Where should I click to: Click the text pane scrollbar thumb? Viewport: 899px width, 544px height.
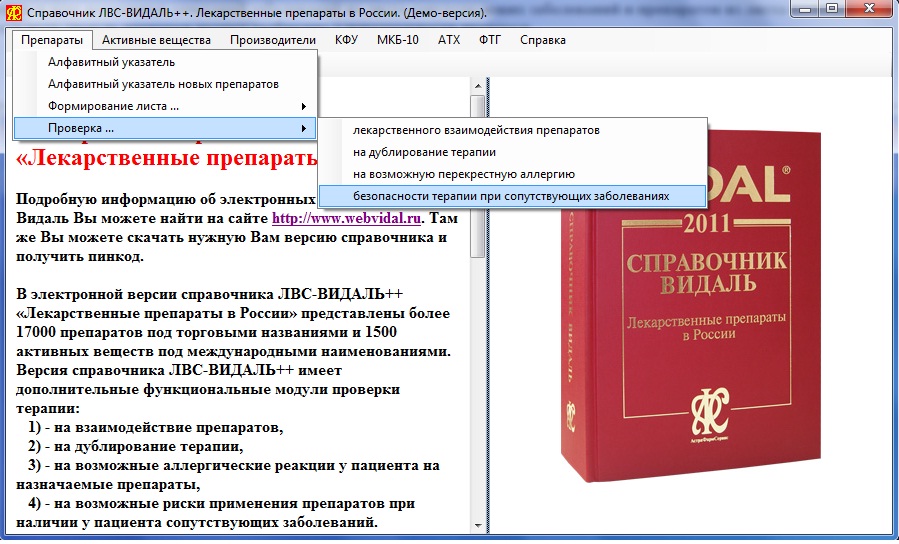pyautogui.click(x=478, y=177)
